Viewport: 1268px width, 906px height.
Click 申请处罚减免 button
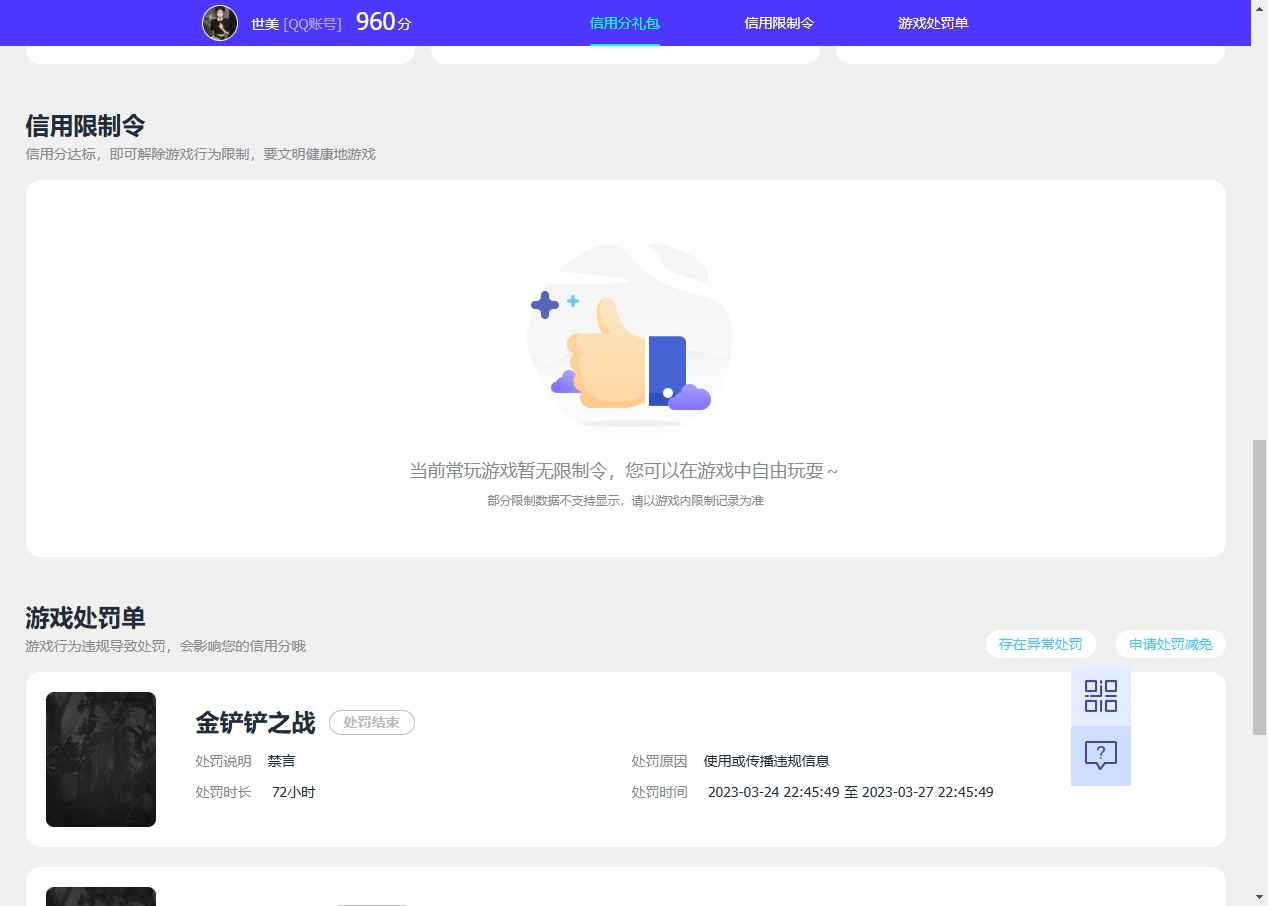[x=1170, y=644]
